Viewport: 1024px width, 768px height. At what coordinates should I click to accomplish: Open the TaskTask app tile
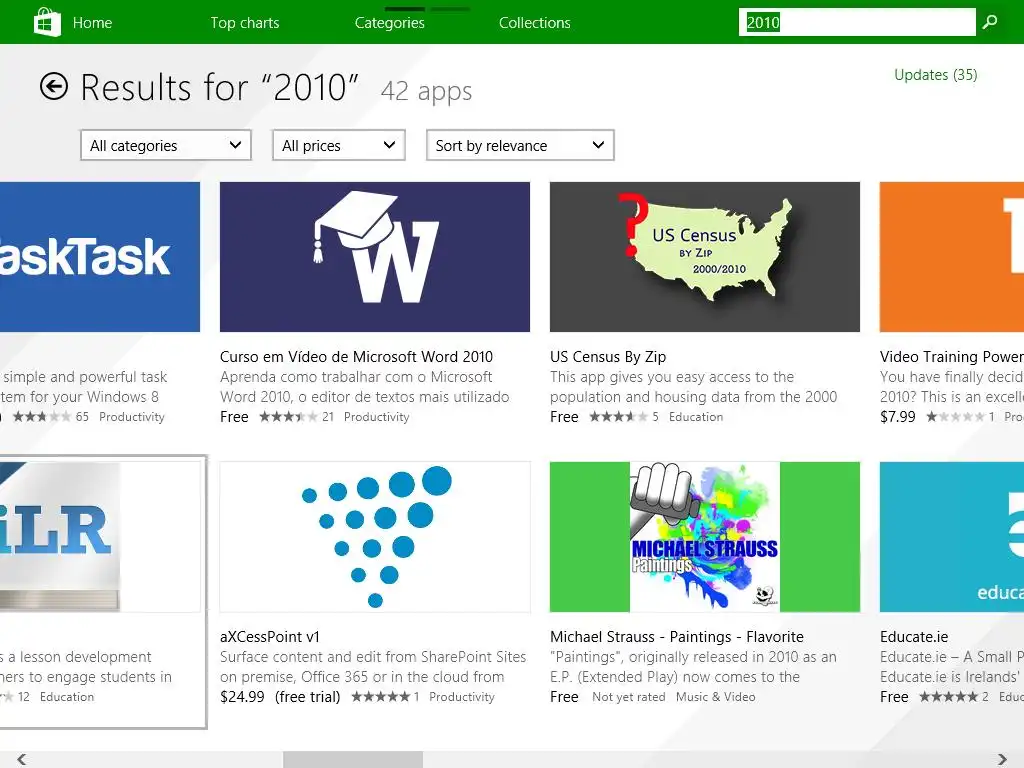pyautogui.click(x=100, y=257)
